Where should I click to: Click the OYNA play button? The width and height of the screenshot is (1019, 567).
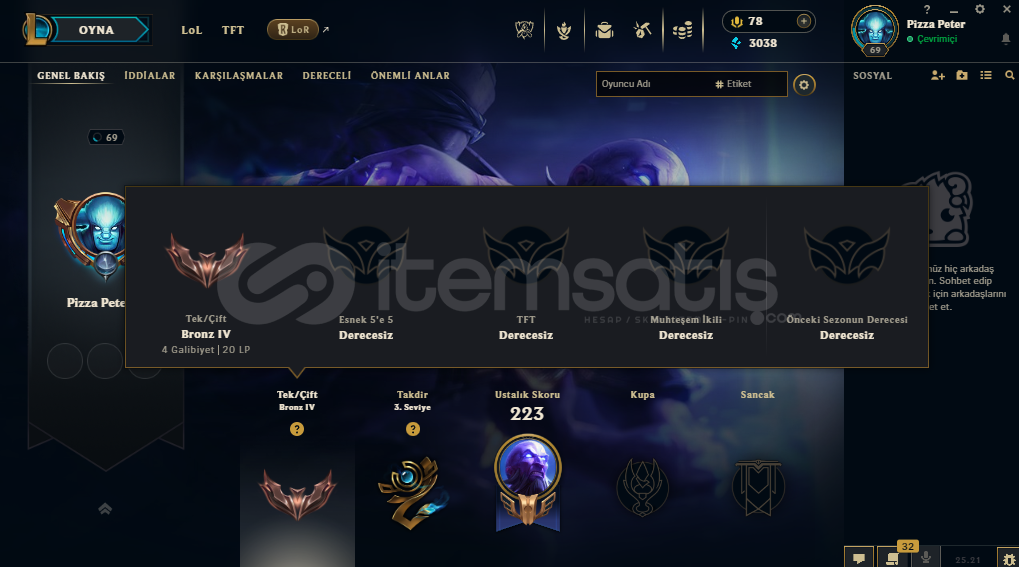[x=99, y=30]
